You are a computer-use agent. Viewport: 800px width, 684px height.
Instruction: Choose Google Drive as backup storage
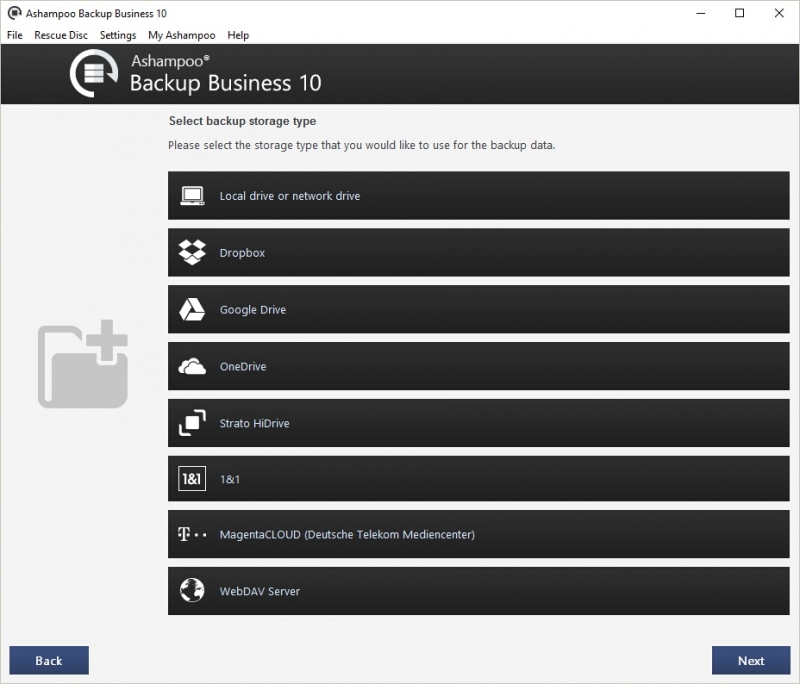point(479,310)
